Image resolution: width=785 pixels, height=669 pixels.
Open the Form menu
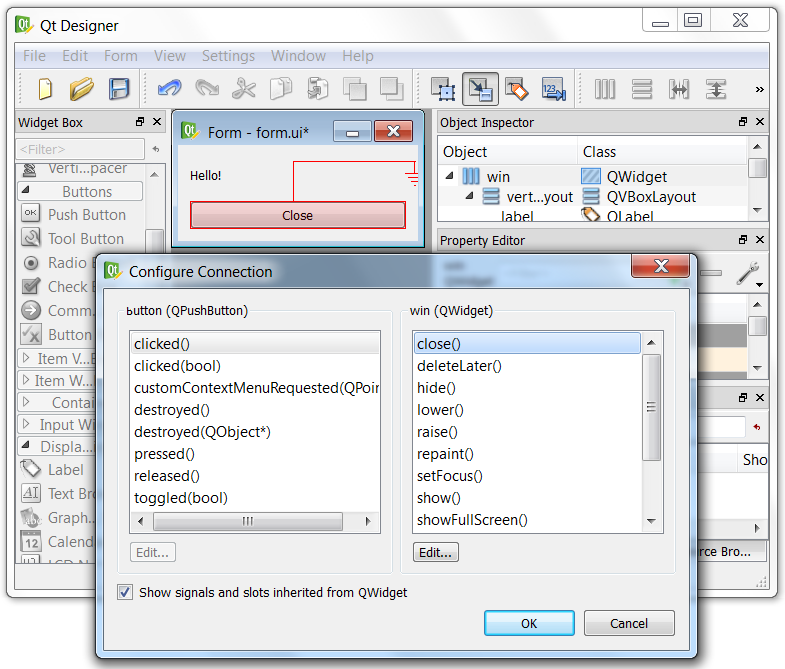(x=121, y=56)
